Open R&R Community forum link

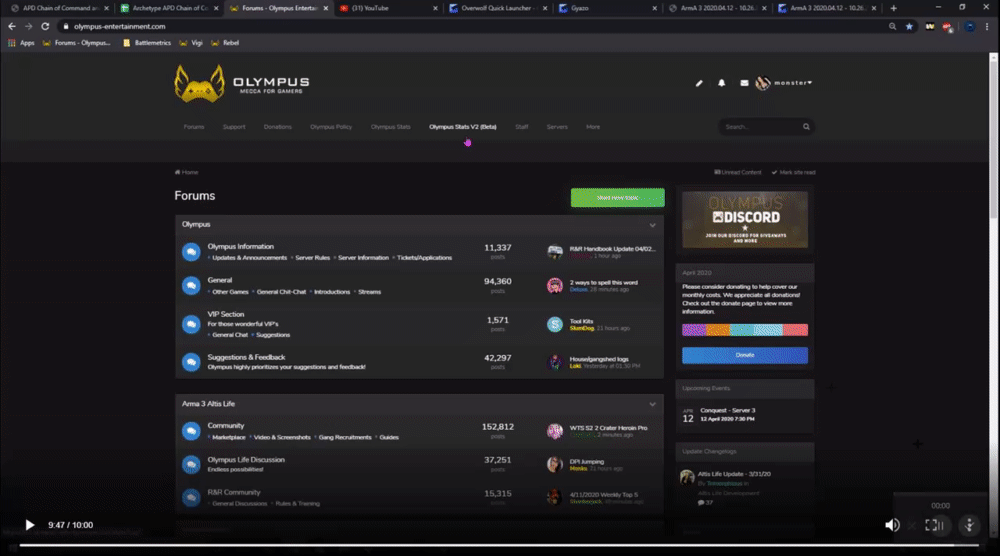pyautogui.click(x=233, y=492)
